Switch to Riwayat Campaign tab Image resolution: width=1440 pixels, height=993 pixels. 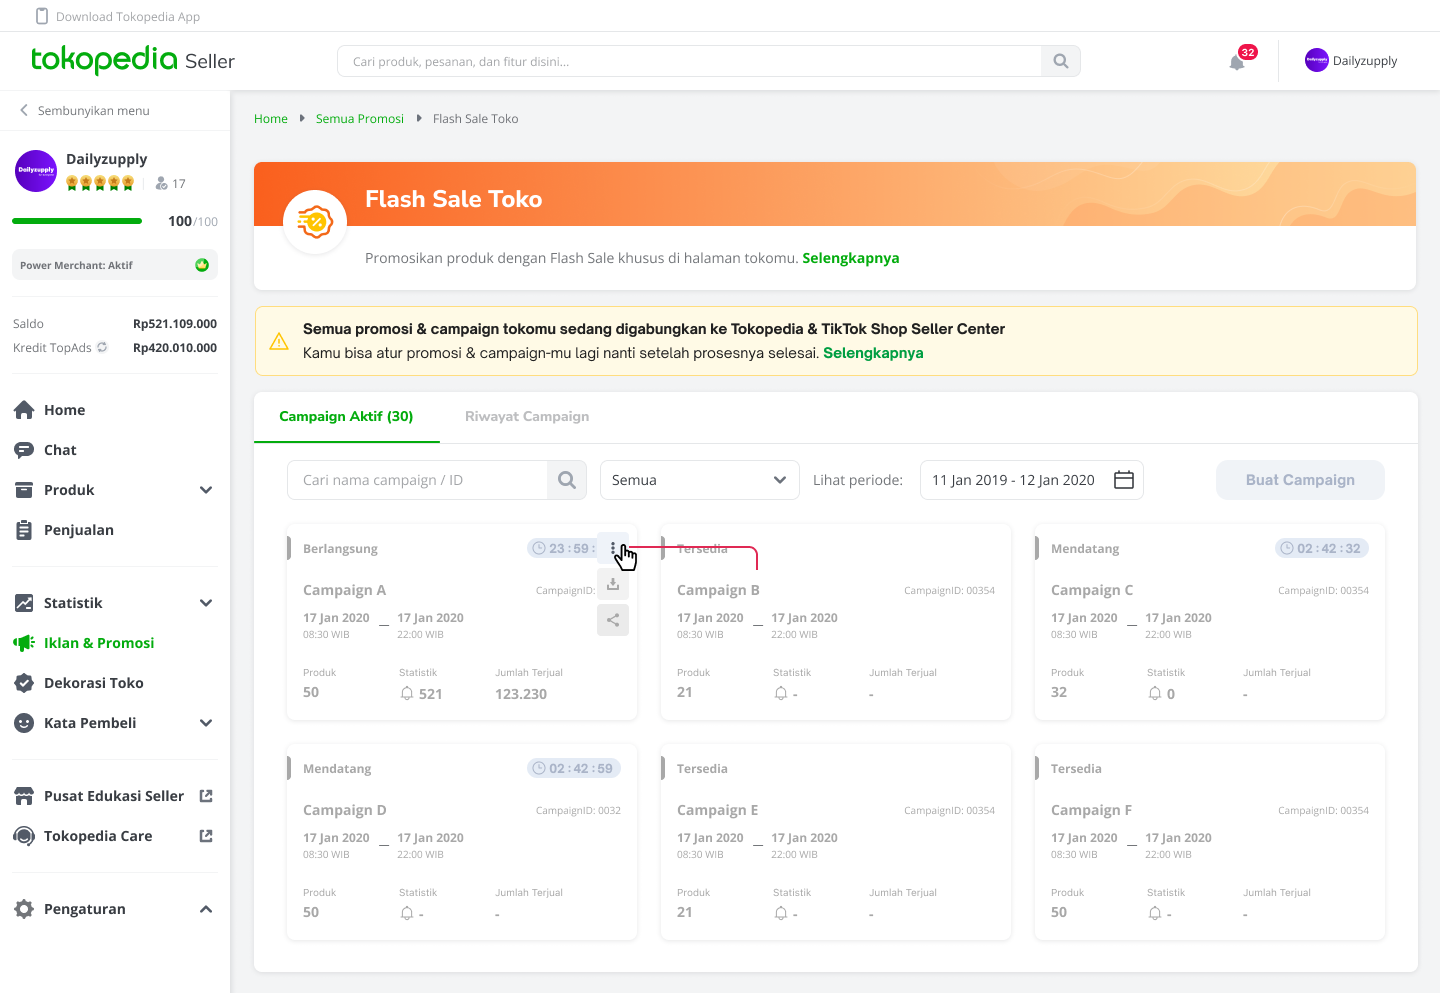click(x=526, y=416)
